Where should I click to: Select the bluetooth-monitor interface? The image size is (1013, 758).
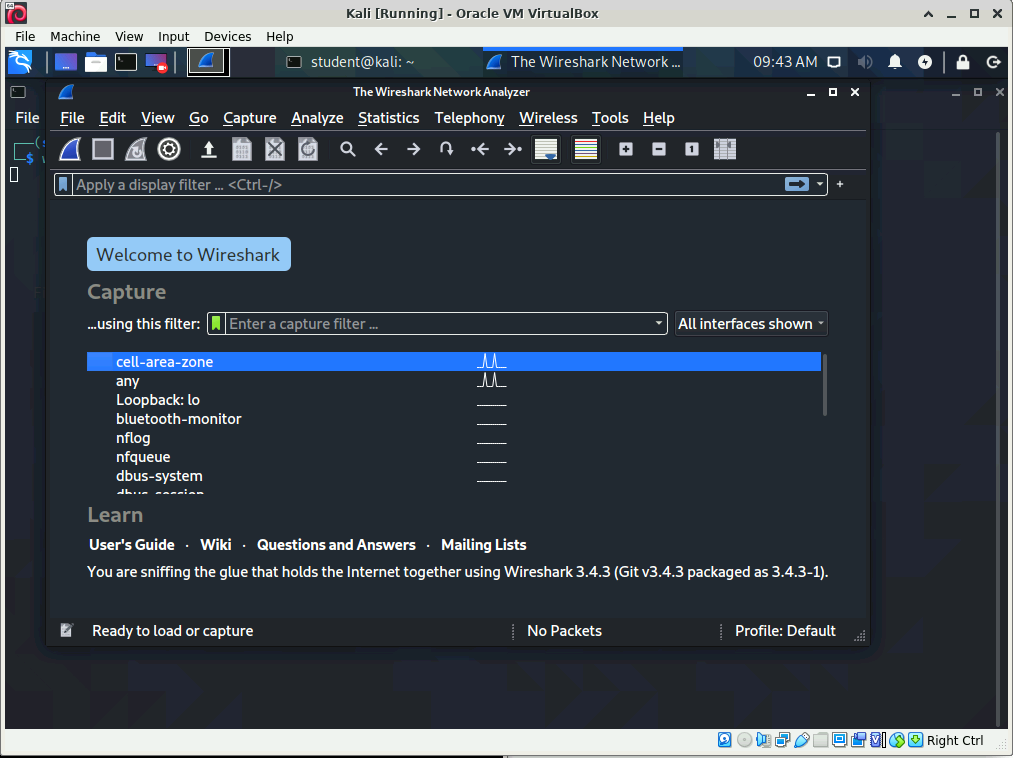click(x=454, y=419)
